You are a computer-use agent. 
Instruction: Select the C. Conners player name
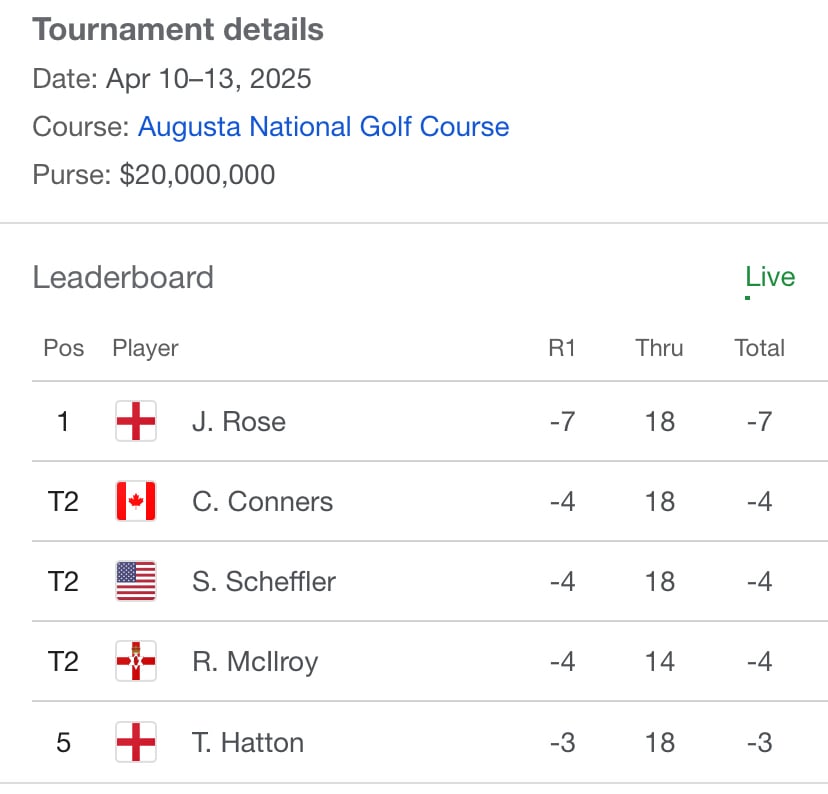[x=262, y=502]
